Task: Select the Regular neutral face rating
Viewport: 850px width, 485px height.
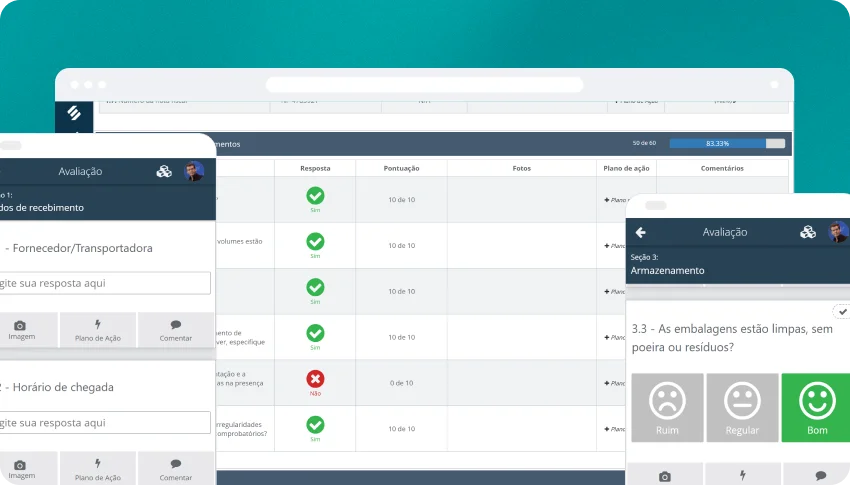Action: coord(742,408)
